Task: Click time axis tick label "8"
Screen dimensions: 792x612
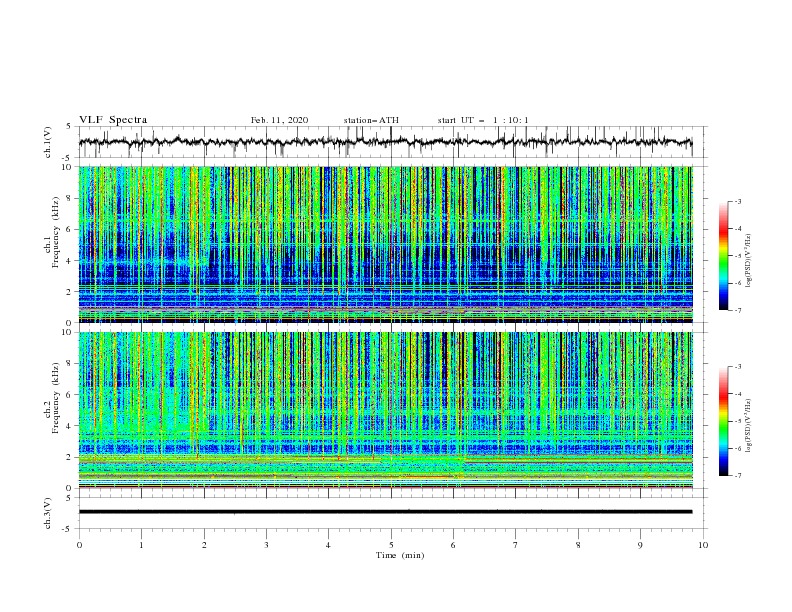Action: coord(578,545)
